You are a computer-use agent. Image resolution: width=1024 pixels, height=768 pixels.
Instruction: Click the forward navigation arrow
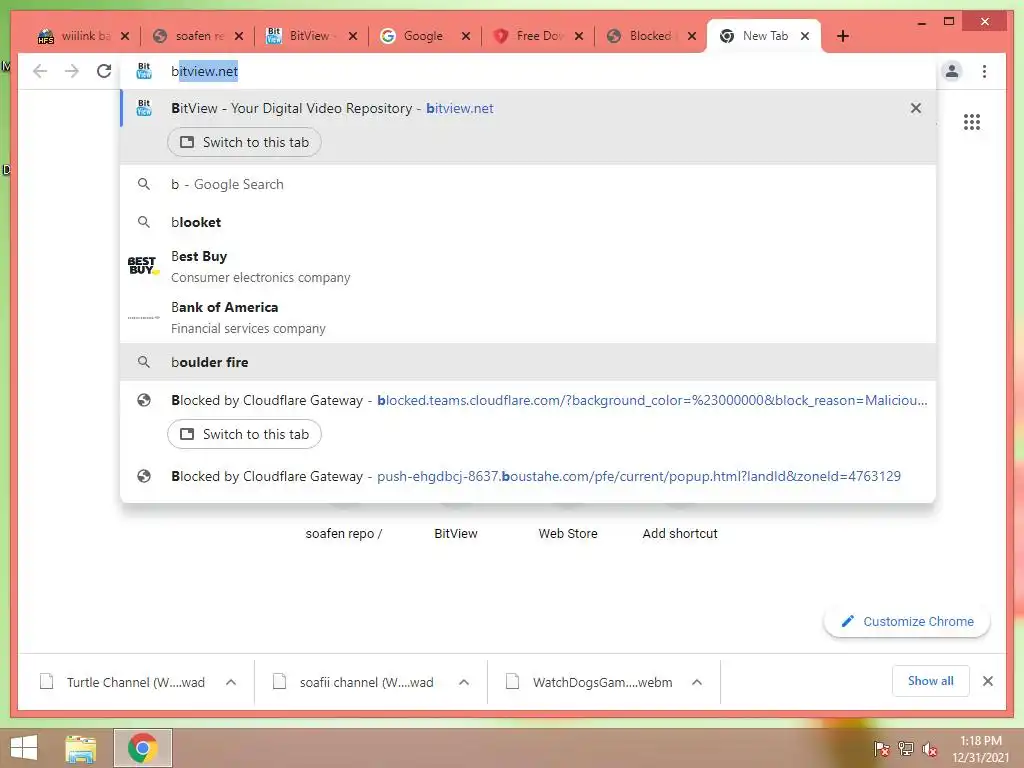tap(72, 71)
